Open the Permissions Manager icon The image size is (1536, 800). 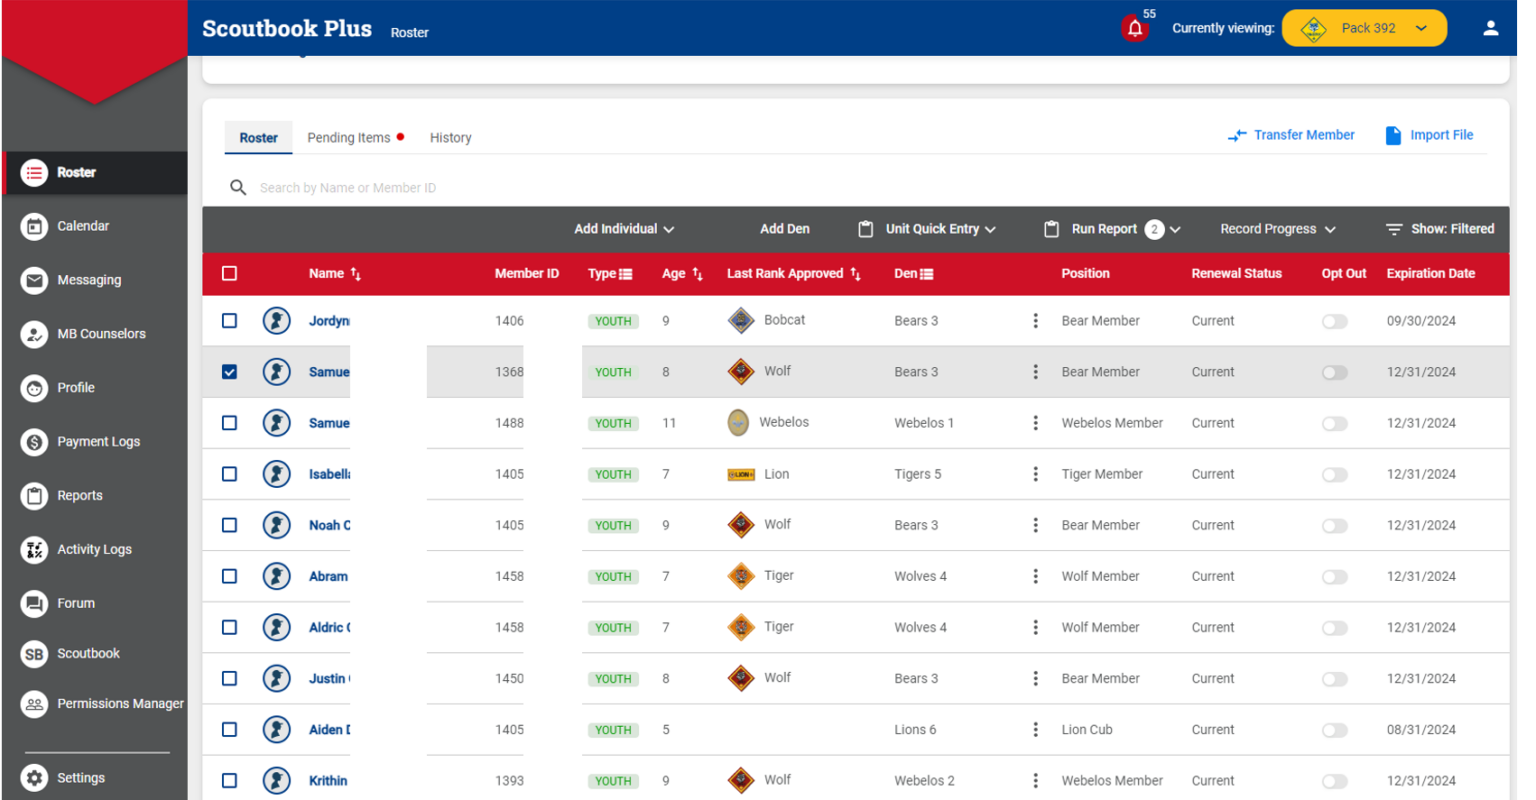click(33, 703)
